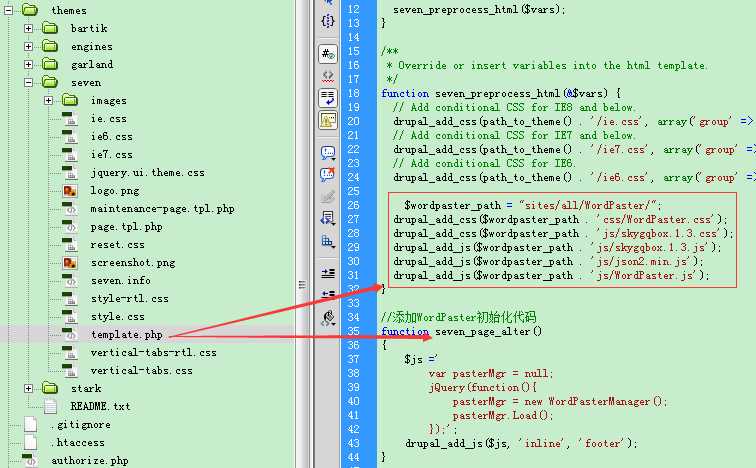This screenshot has width=756, height=468.
Task: Toggle Syntax Error Alerts warning icon
Action: 328,120
